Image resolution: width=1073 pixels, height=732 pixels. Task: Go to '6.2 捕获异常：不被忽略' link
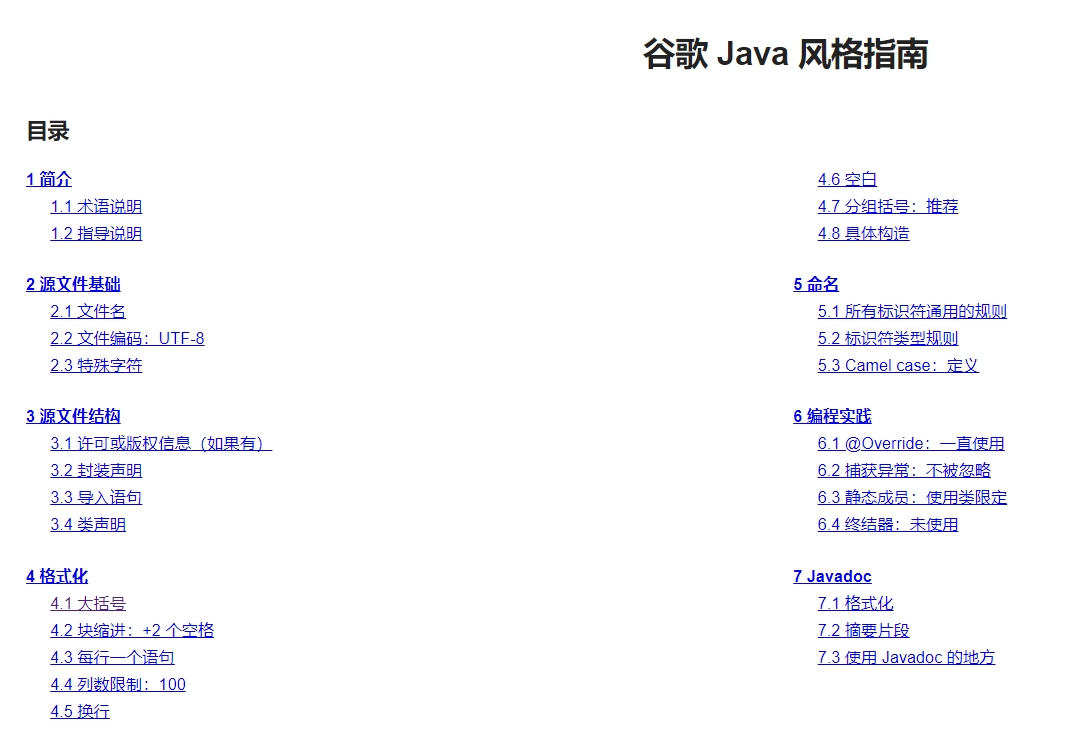pyautogui.click(x=904, y=471)
